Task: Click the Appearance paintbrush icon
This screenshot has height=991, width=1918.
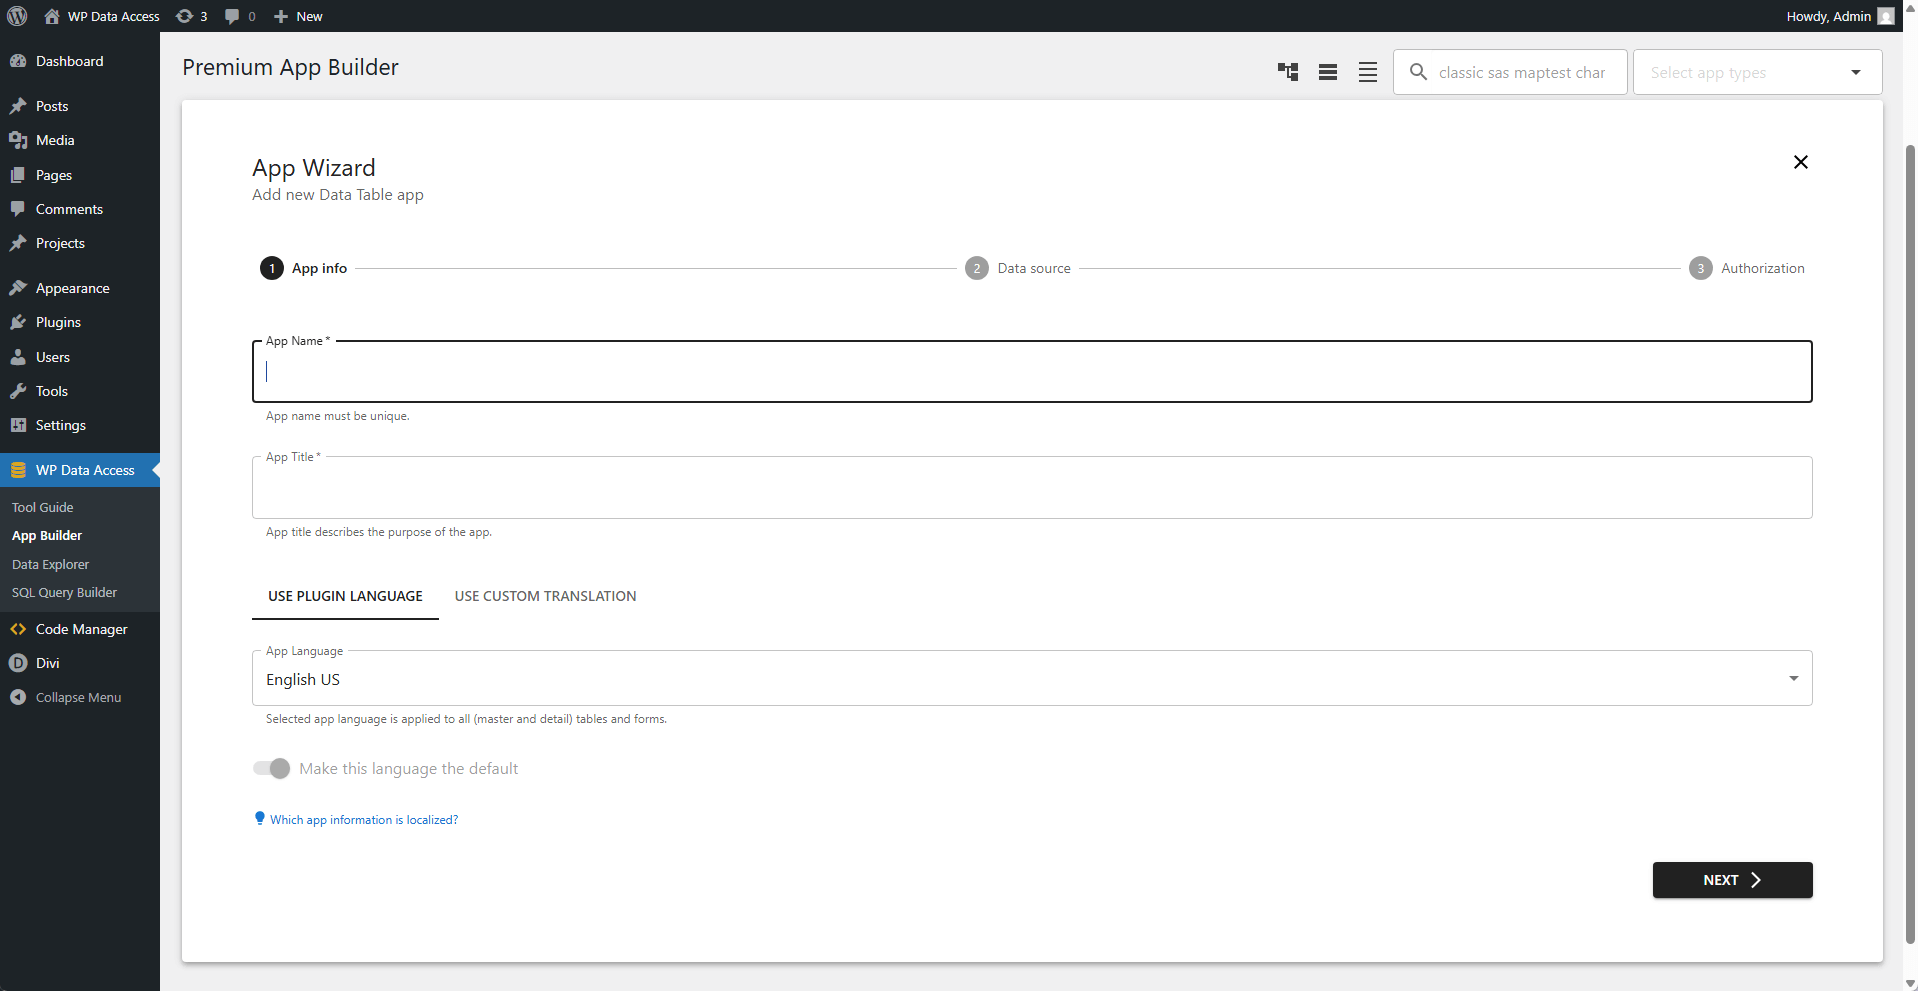Action: click(18, 287)
